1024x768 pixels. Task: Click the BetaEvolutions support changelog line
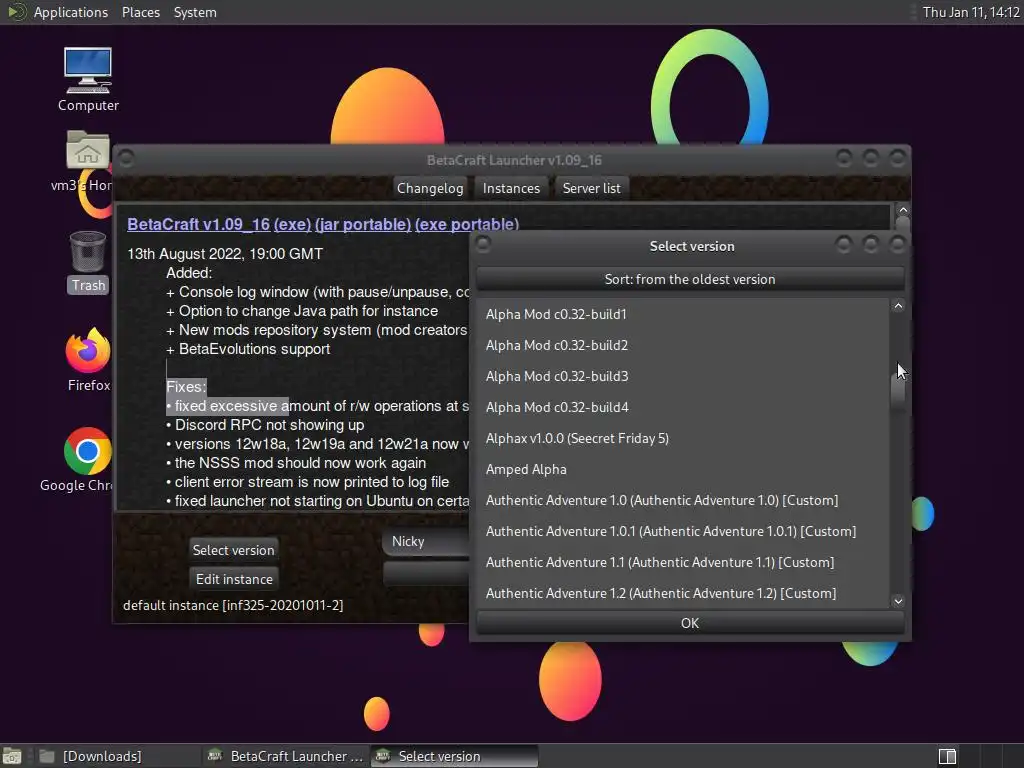pos(248,349)
